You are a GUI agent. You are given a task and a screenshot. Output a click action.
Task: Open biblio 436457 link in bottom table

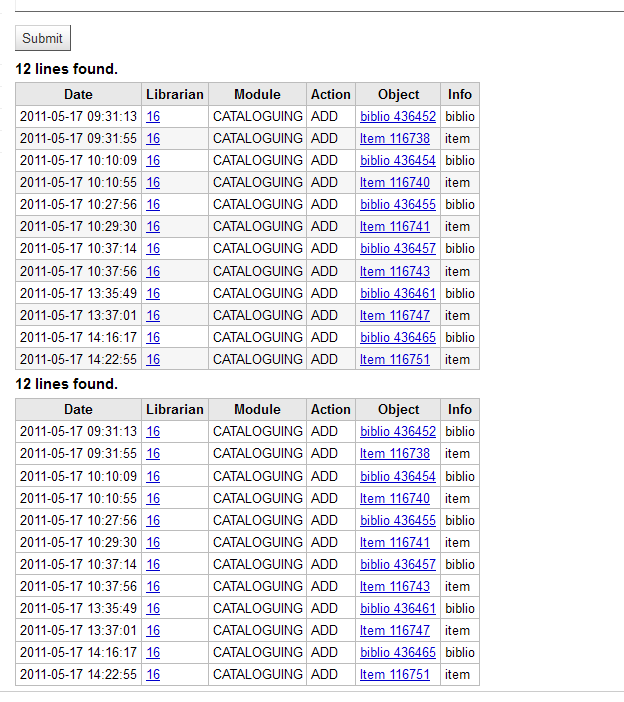pos(398,564)
